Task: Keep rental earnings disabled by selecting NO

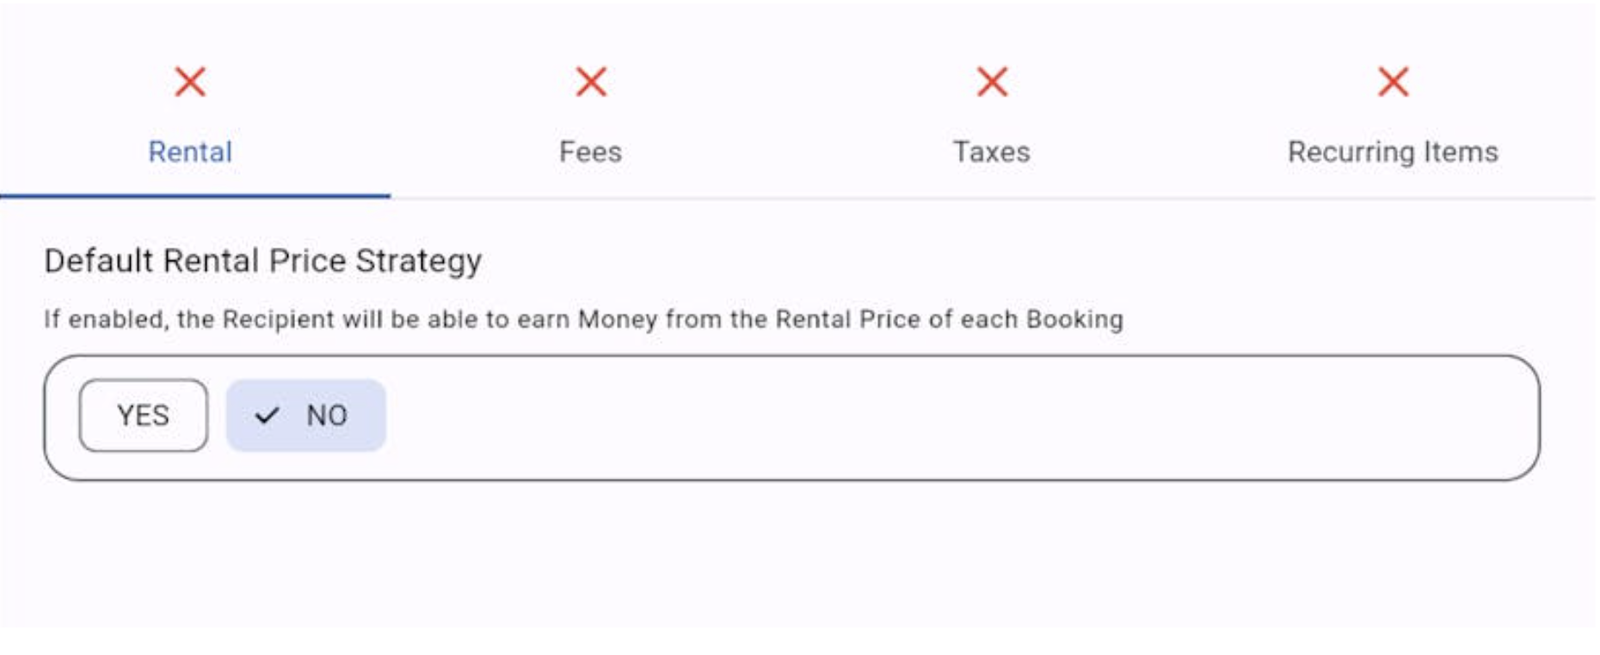Action: click(x=305, y=415)
